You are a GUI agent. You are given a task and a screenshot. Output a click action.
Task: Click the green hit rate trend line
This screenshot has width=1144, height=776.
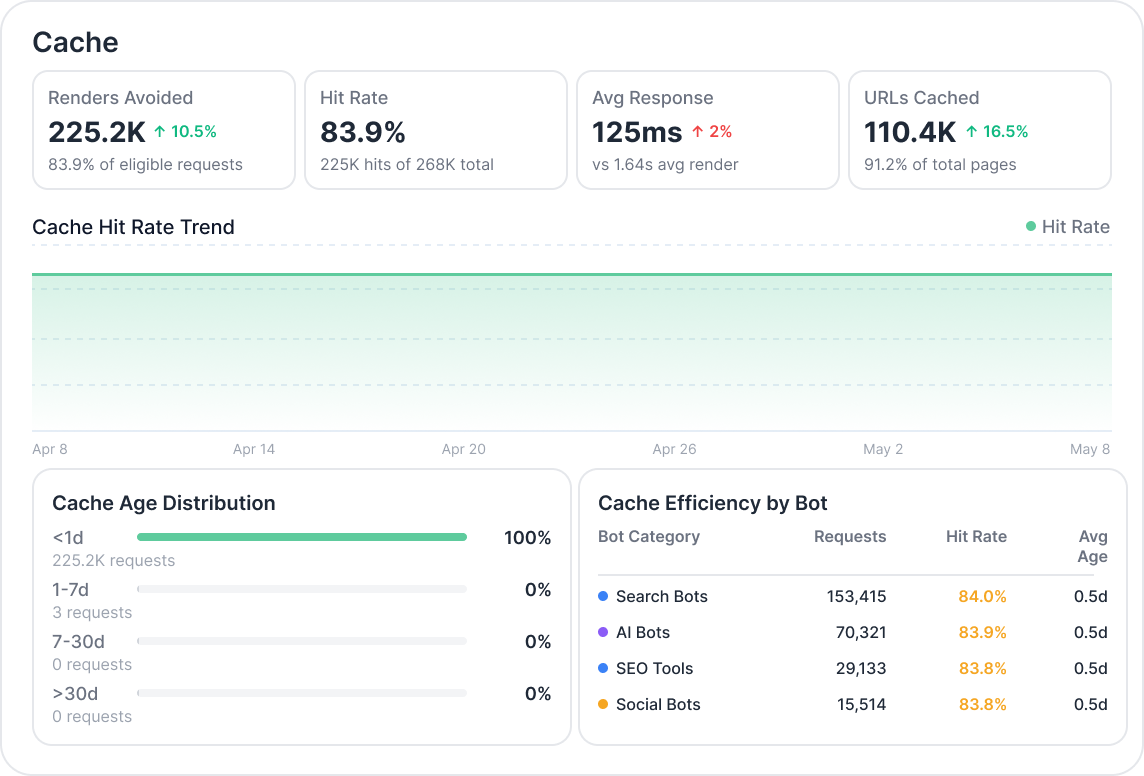[572, 274]
